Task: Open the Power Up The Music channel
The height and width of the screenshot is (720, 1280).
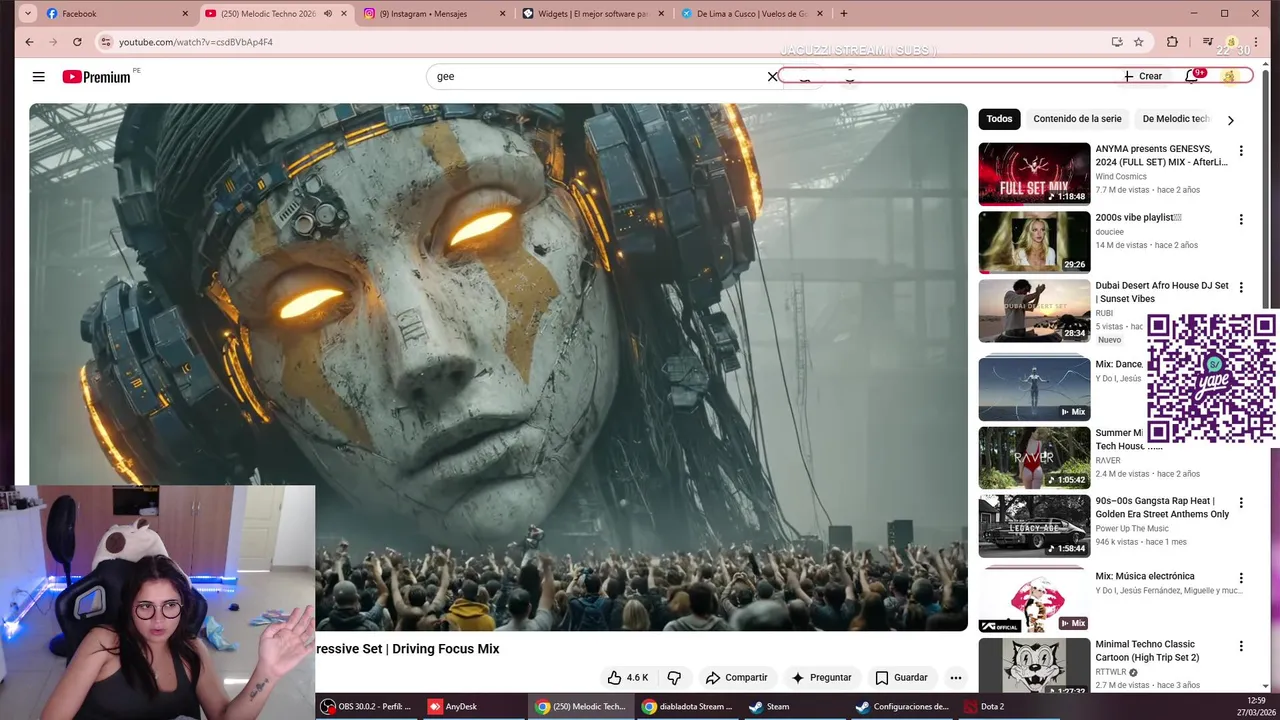Action: (x=1132, y=529)
